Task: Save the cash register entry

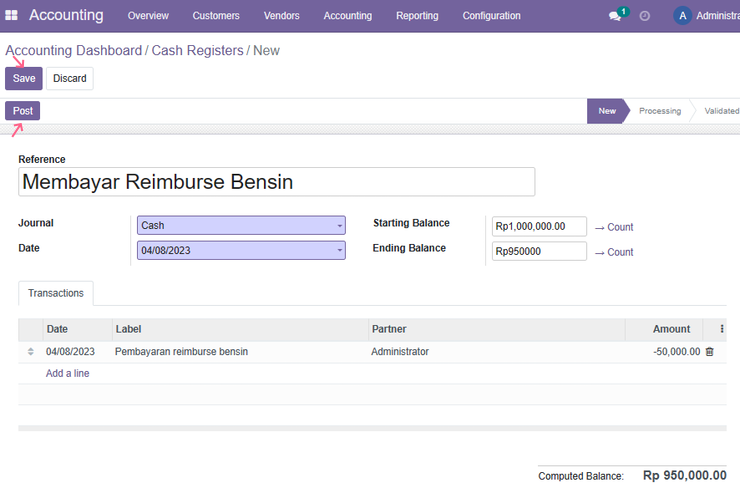Action: pyautogui.click(x=24, y=78)
